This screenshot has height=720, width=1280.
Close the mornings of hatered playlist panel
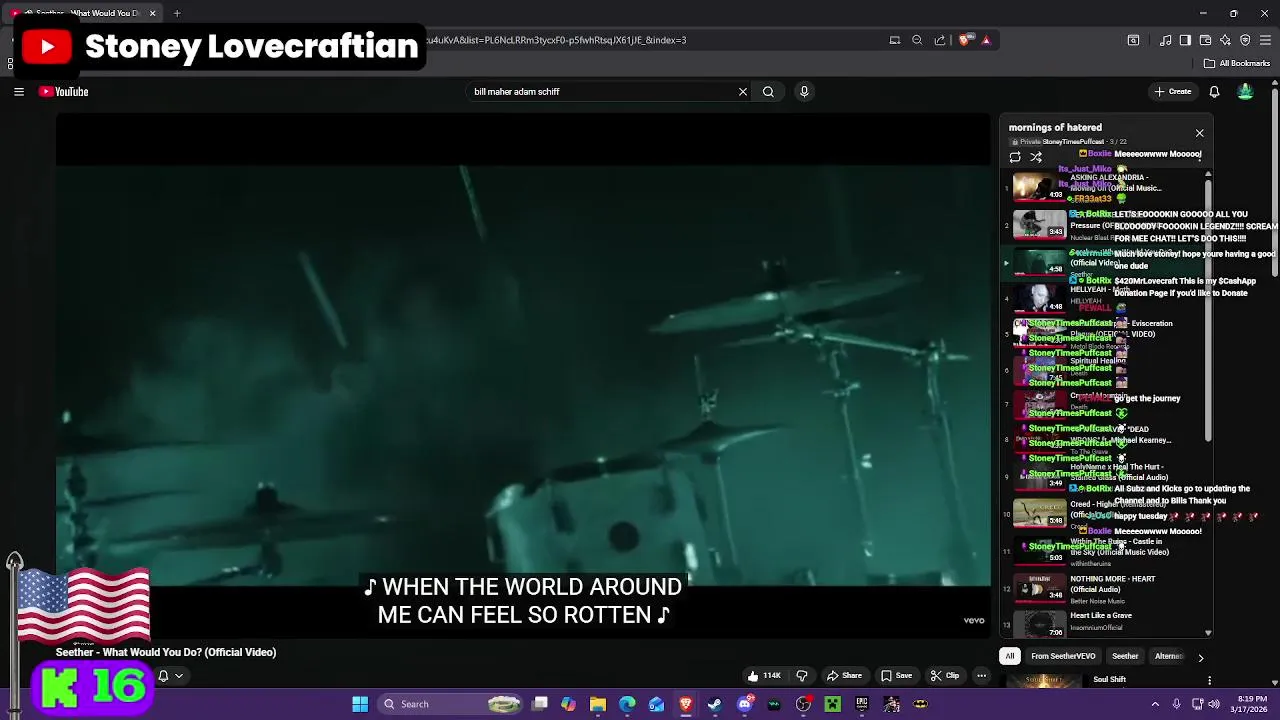[x=1200, y=133]
